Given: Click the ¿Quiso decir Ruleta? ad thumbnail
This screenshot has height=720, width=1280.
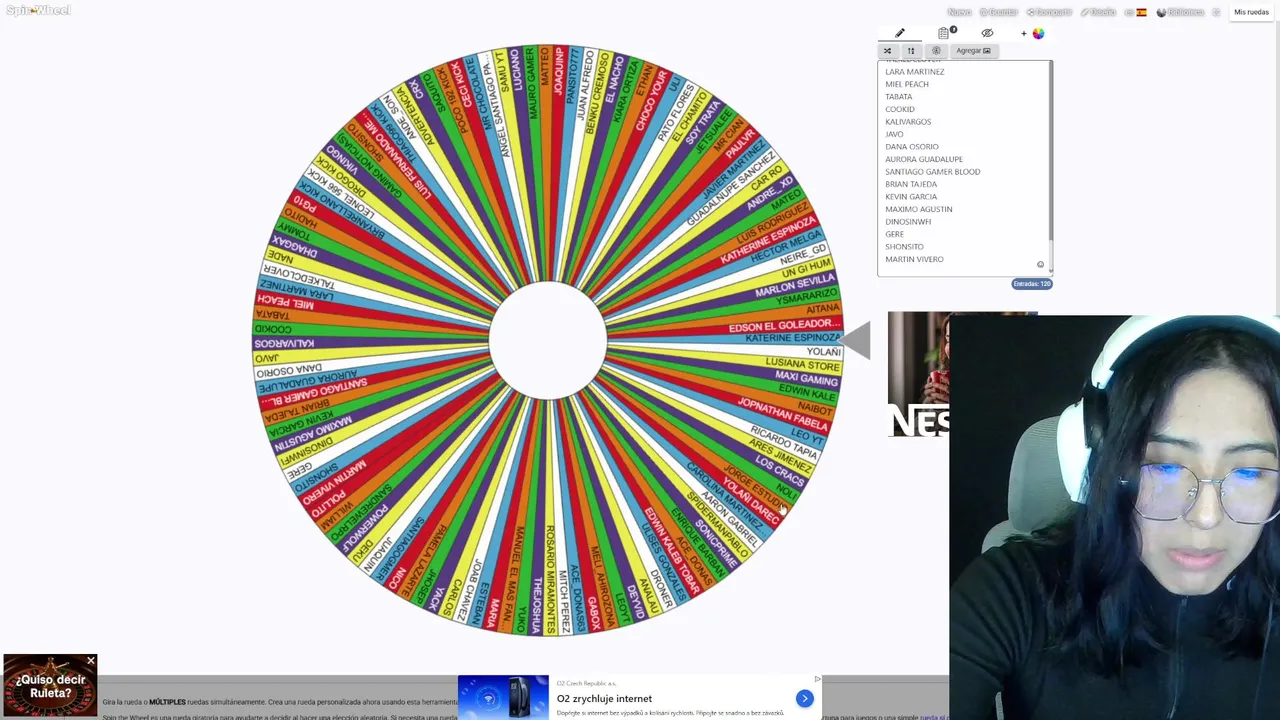Looking at the screenshot, I should pyautogui.click(x=50, y=686).
